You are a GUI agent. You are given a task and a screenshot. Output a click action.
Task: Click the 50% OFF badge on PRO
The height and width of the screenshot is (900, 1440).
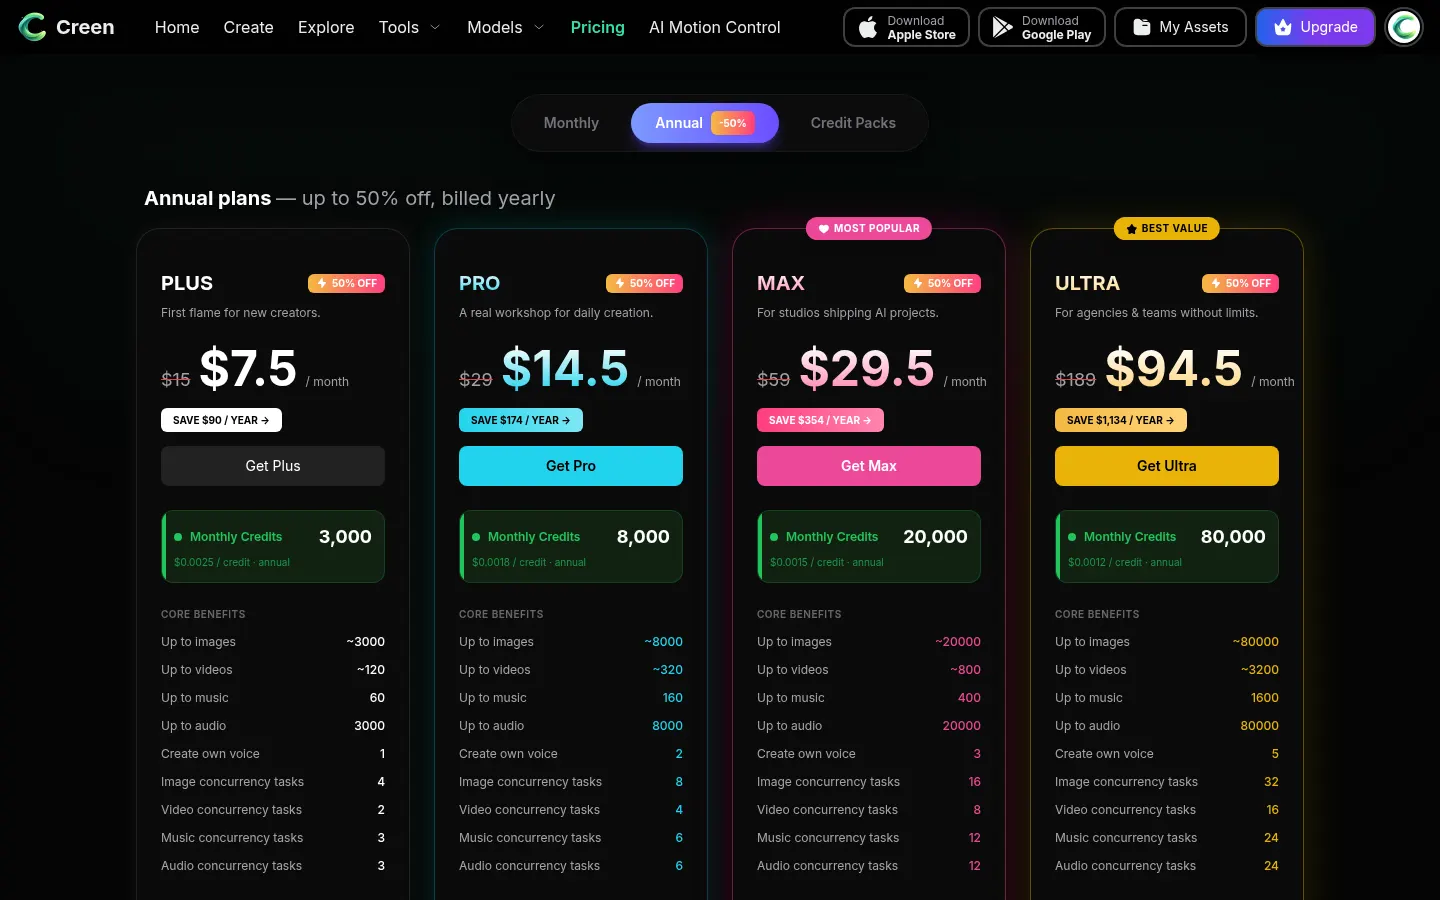pos(644,283)
